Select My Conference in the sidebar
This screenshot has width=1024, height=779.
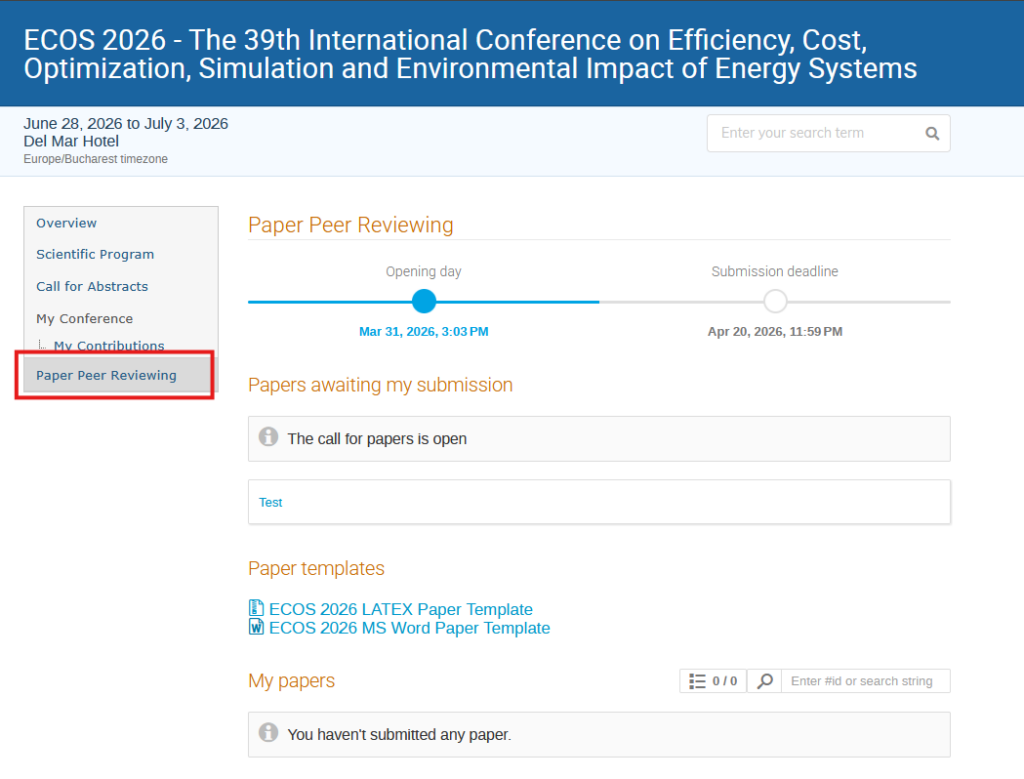click(84, 318)
